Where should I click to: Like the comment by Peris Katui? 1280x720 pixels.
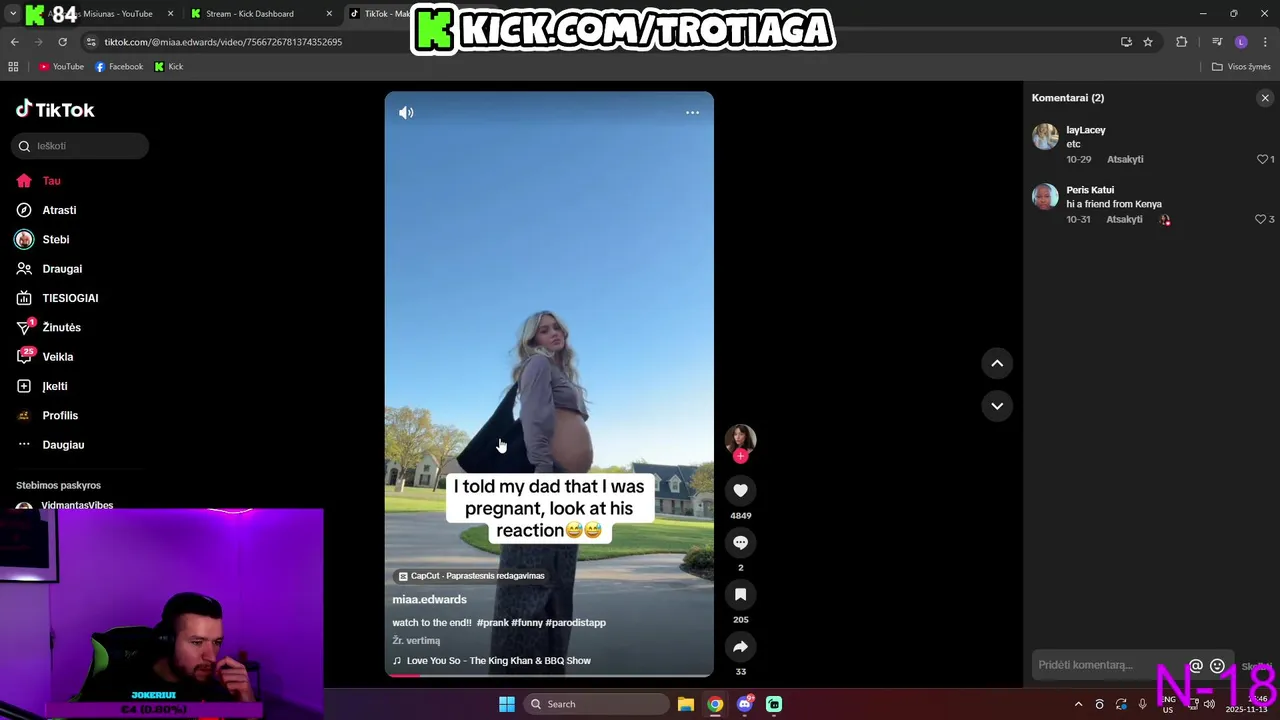coord(1260,219)
